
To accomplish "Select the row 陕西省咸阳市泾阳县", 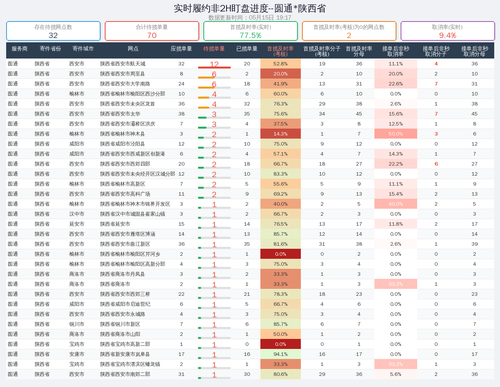I will click(250, 144).
